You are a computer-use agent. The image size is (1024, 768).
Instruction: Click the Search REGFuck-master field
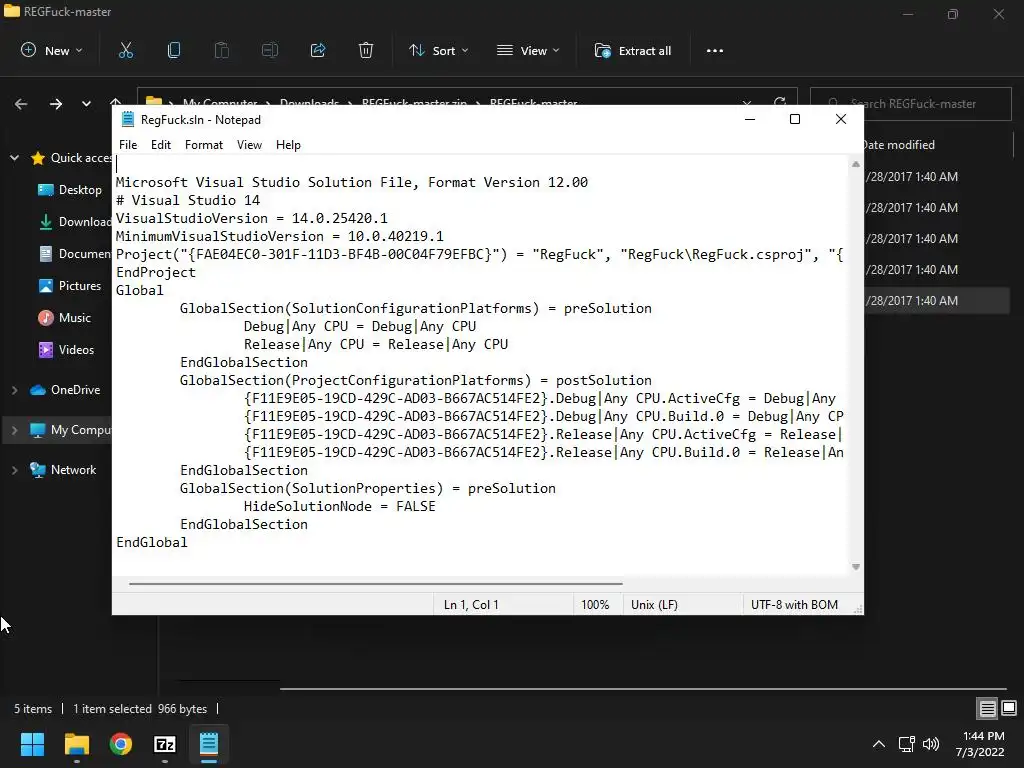(x=912, y=104)
